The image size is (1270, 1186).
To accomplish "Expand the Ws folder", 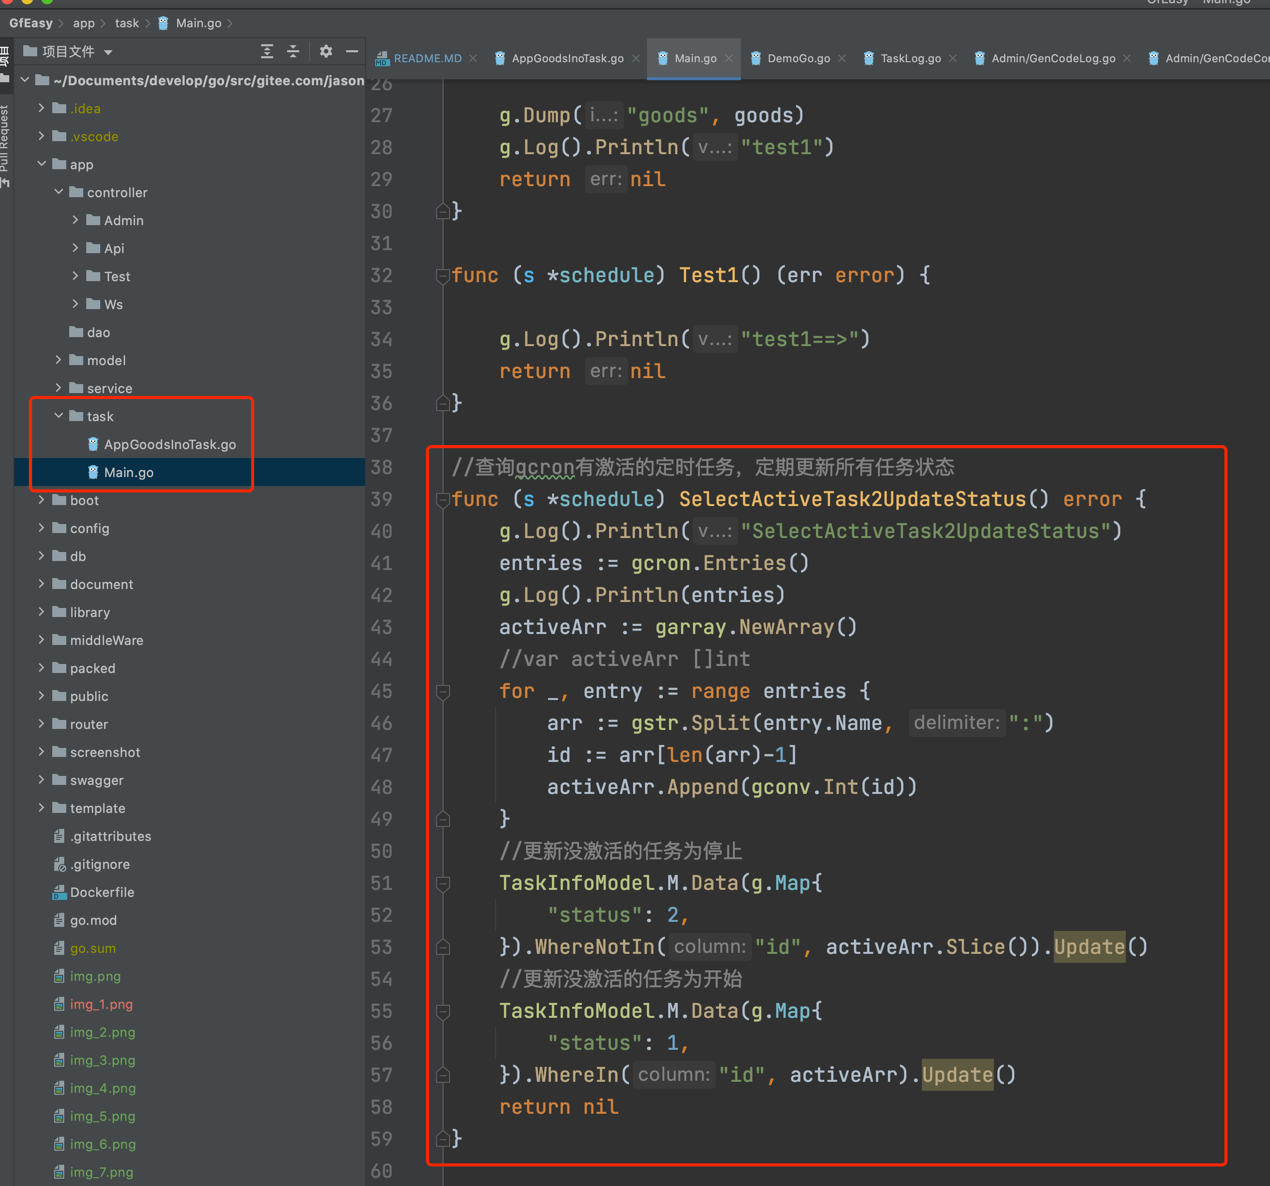I will 75,304.
